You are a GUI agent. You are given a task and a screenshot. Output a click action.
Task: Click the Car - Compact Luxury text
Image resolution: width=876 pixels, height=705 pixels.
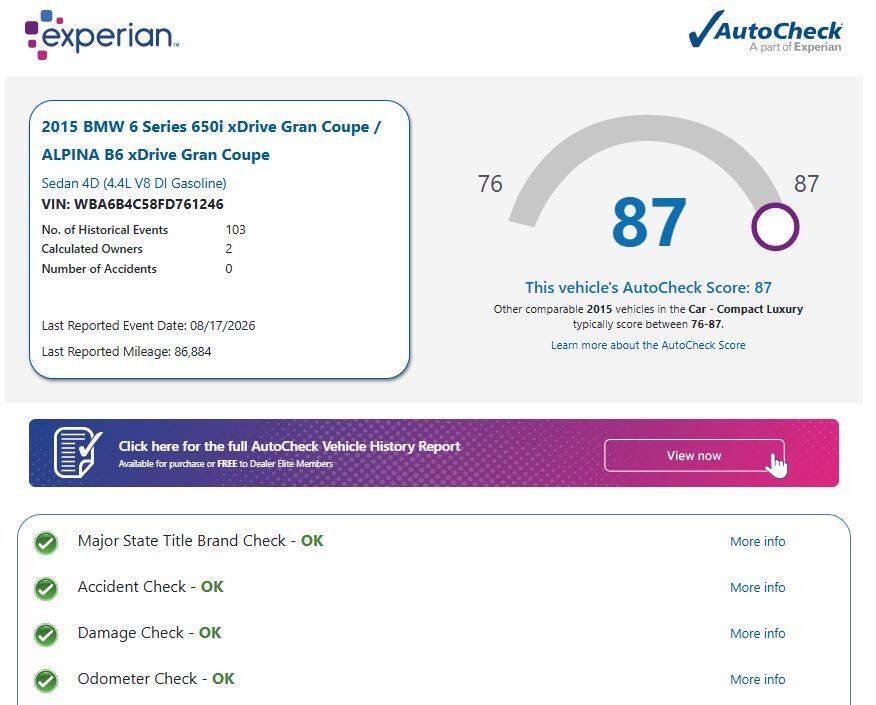click(745, 309)
